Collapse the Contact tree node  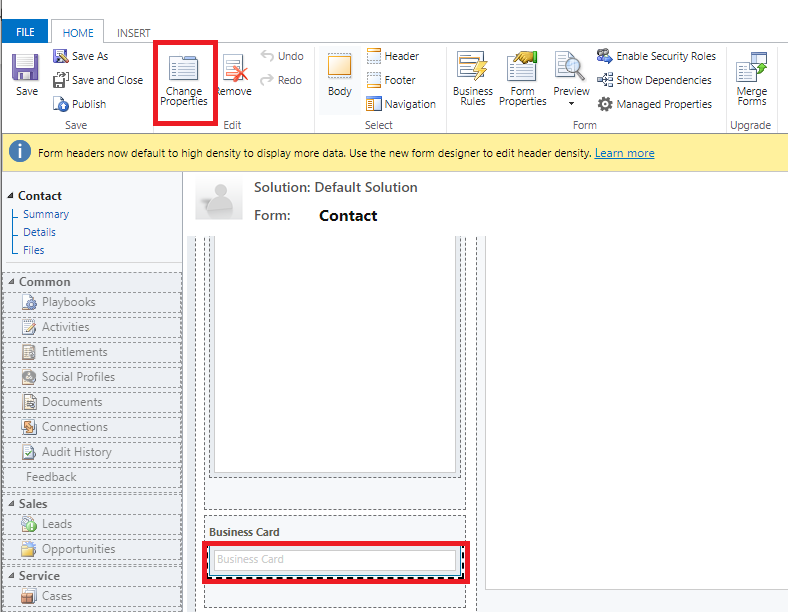click(x=11, y=195)
